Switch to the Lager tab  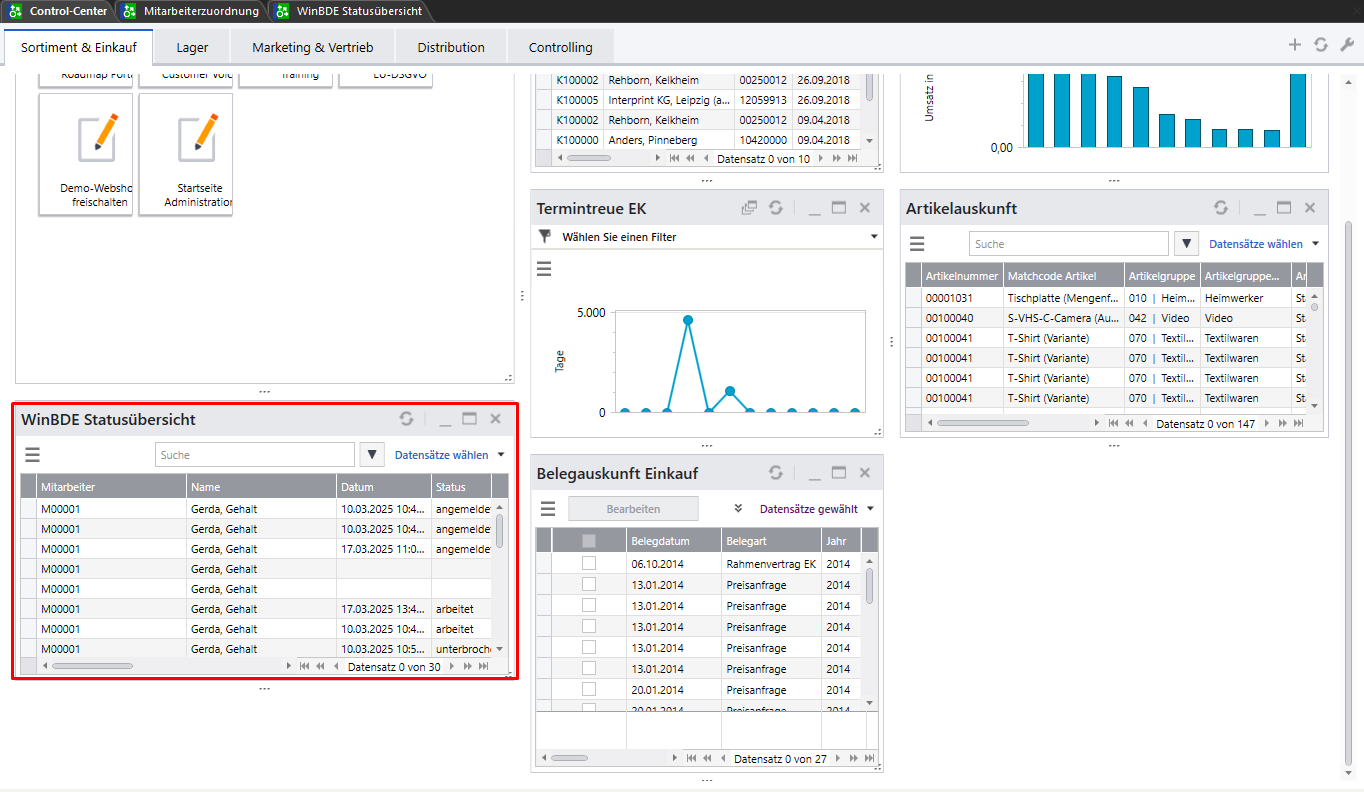click(192, 47)
